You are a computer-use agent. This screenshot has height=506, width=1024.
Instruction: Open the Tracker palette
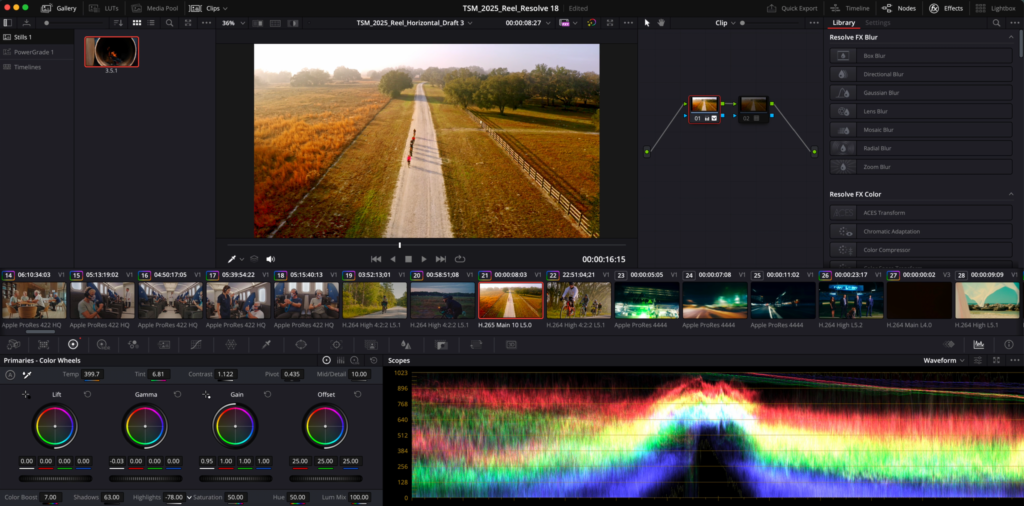tap(336, 344)
